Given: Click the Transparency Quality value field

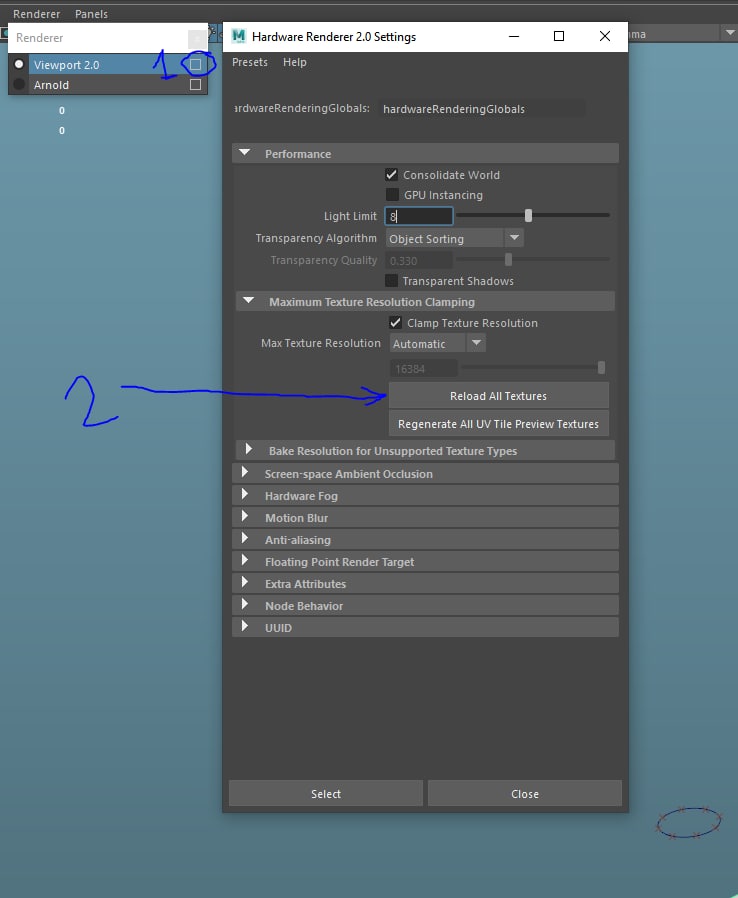Looking at the screenshot, I should 419,261.
